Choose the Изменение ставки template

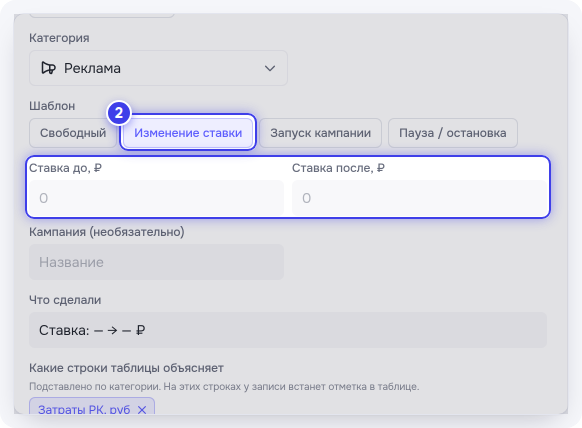point(188,133)
